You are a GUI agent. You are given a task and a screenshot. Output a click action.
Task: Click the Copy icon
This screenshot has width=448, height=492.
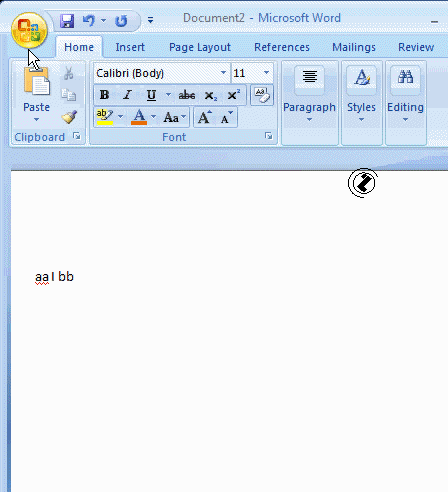[69, 95]
